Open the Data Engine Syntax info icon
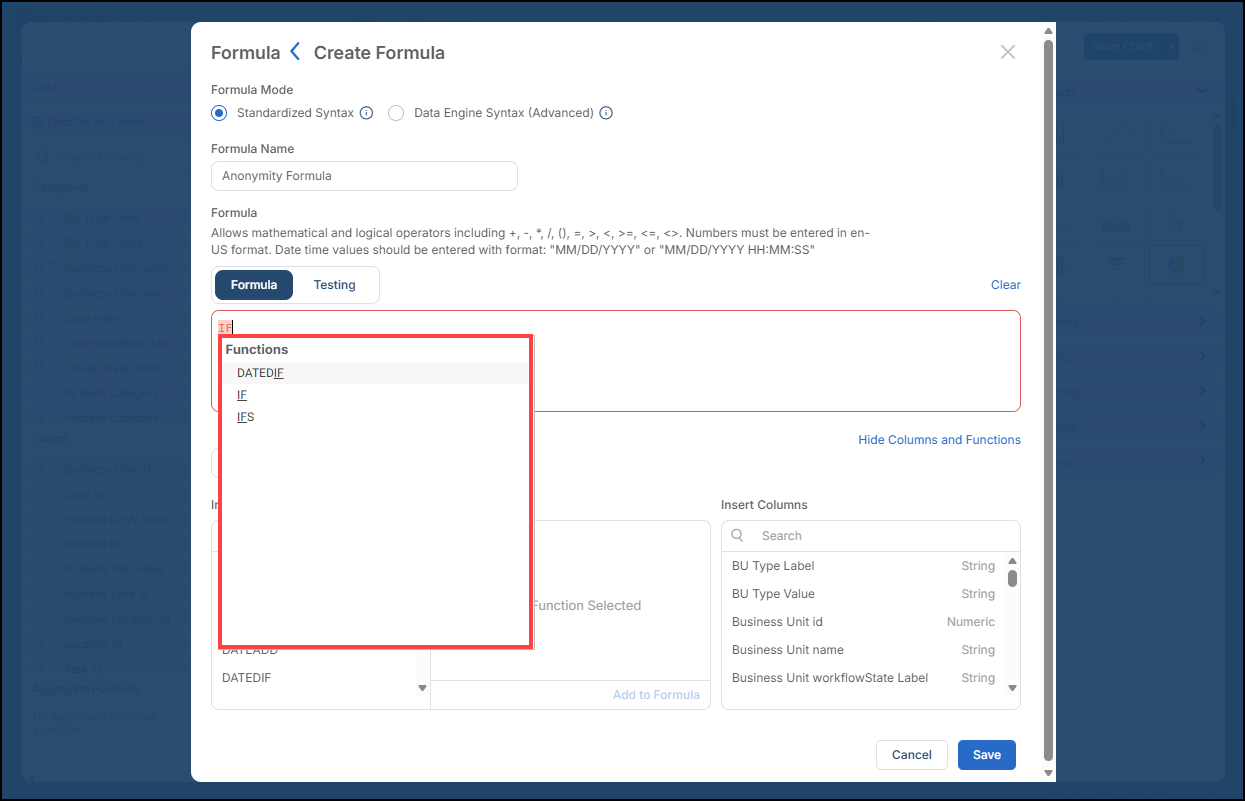This screenshot has width=1245, height=801. tap(606, 113)
